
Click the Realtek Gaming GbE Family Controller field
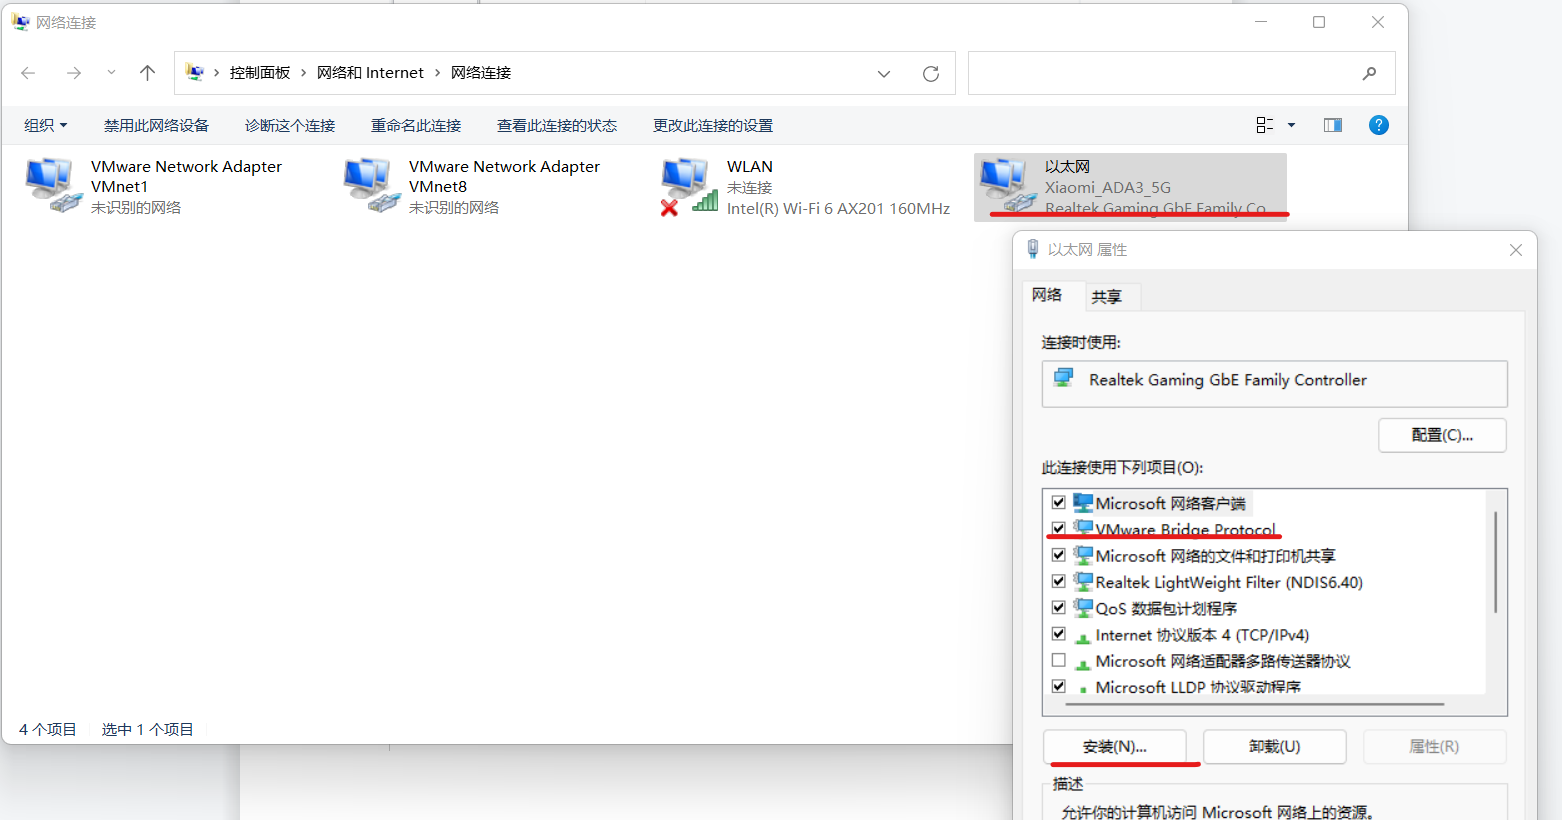1274,383
